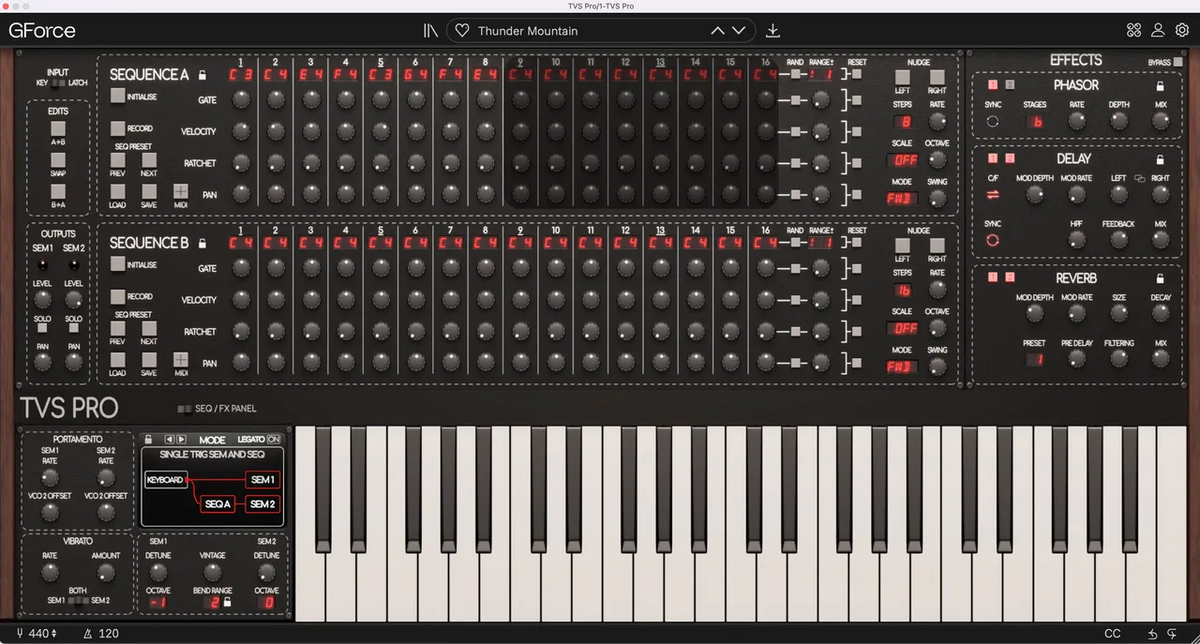The image size is (1200, 644).
Task: Change Sequence A Steps value display
Action: pos(905,122)
